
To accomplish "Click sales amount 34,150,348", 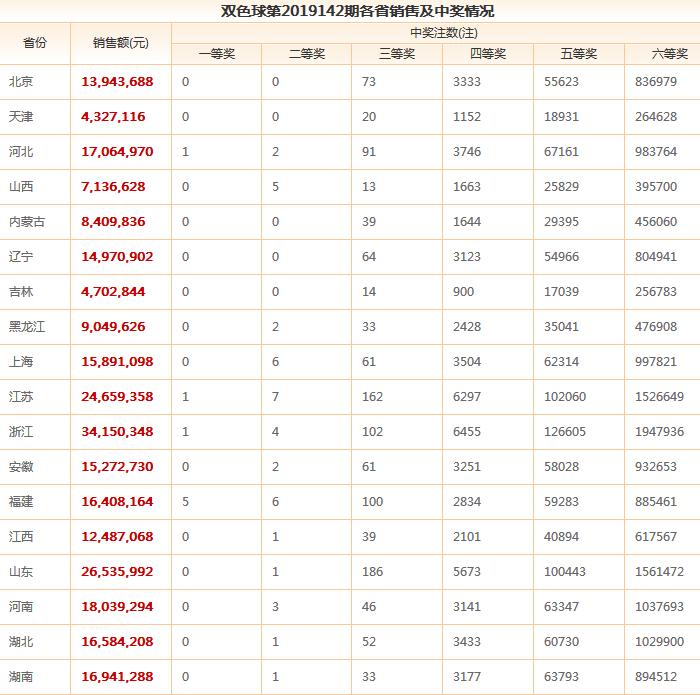I will (x=117, y=432).
